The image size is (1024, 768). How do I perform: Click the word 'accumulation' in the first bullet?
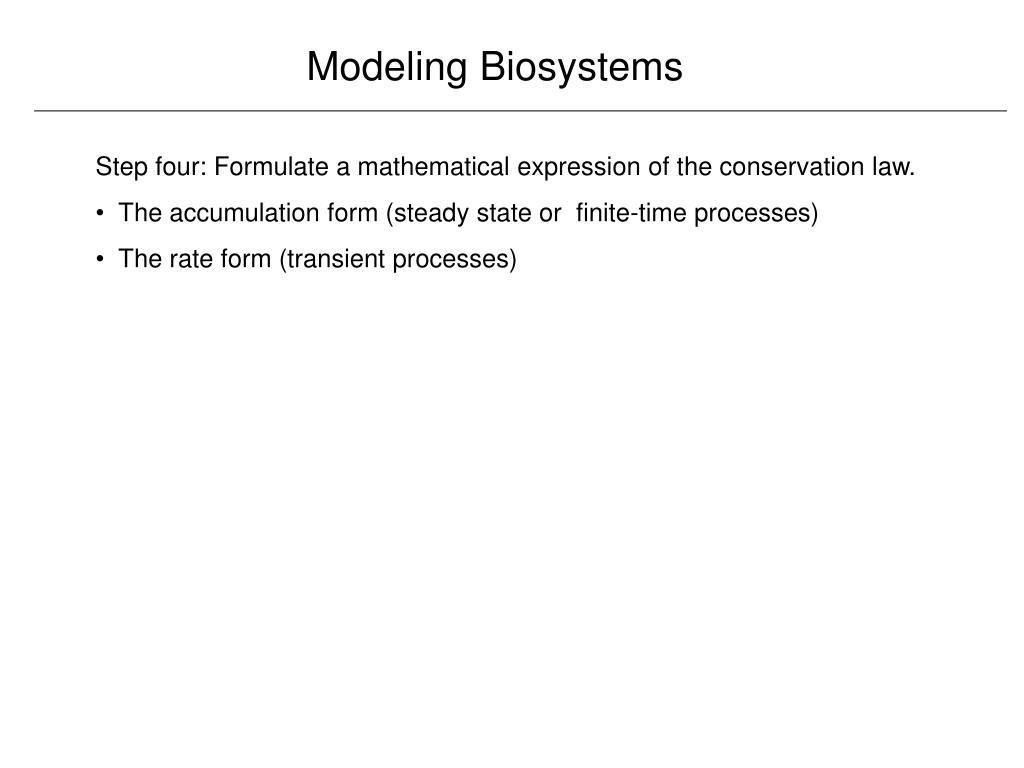pos(244,213)
